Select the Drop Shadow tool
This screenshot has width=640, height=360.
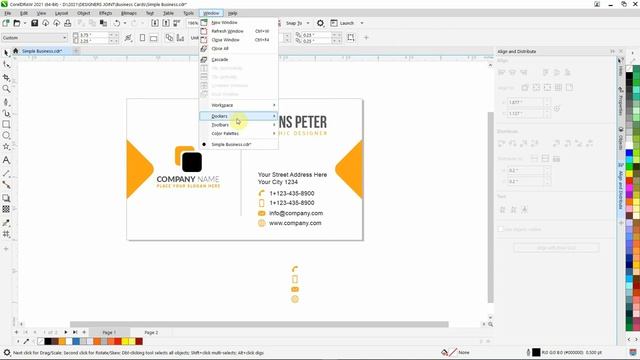click(x=6, y=198)
